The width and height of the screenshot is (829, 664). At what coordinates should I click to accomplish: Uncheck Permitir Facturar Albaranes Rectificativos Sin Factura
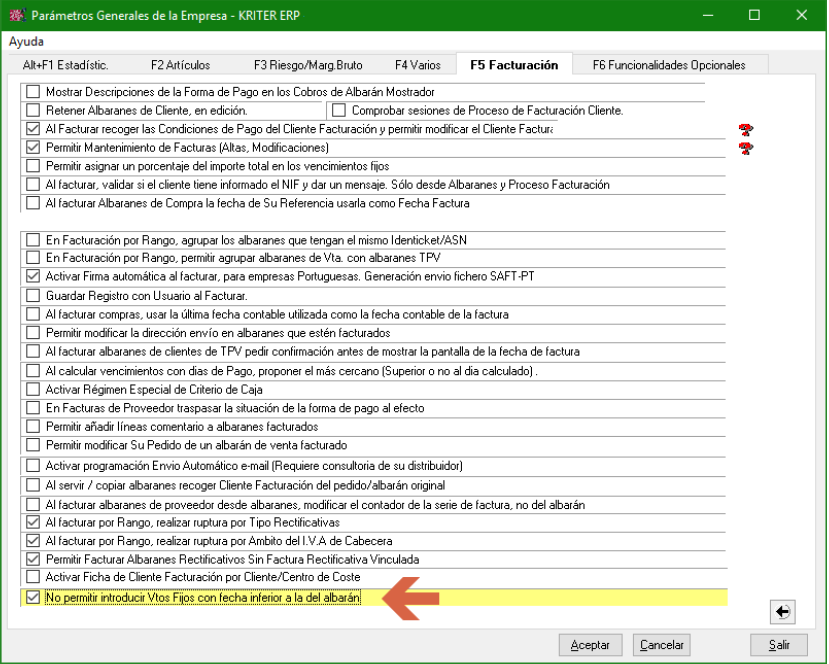33,559
